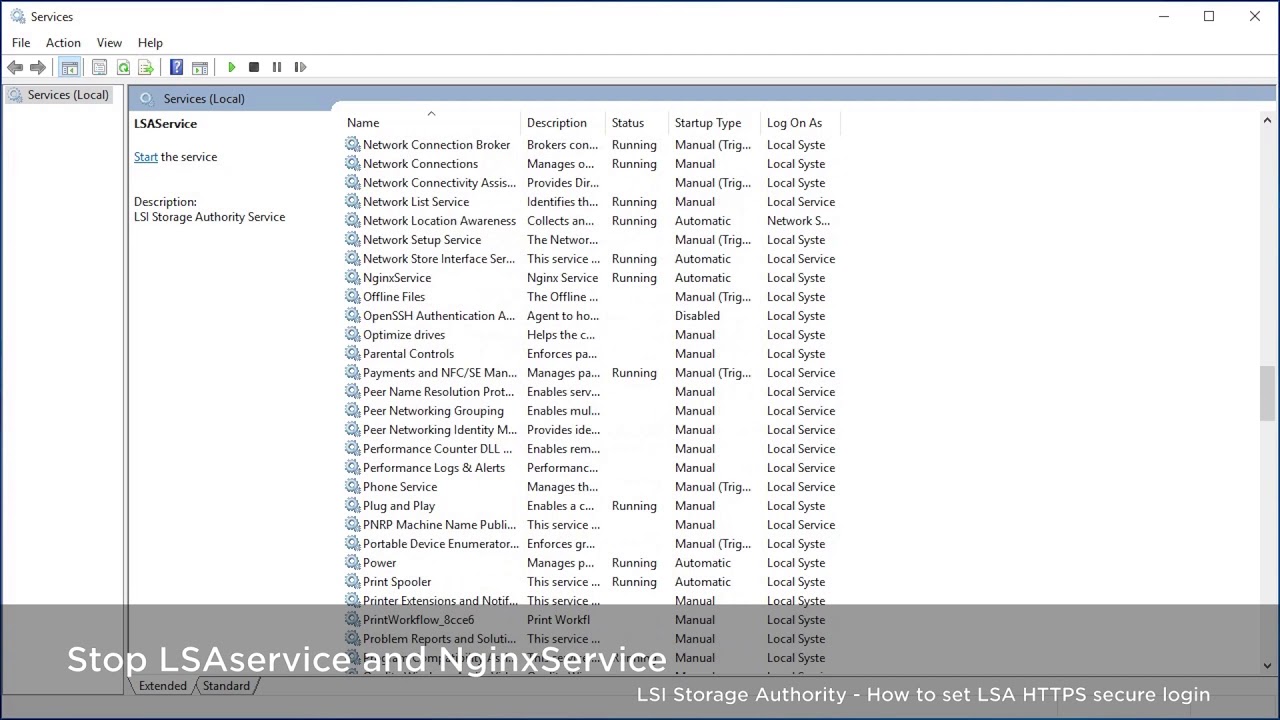Click the gear icon of Power row

(x=352, y=563)
